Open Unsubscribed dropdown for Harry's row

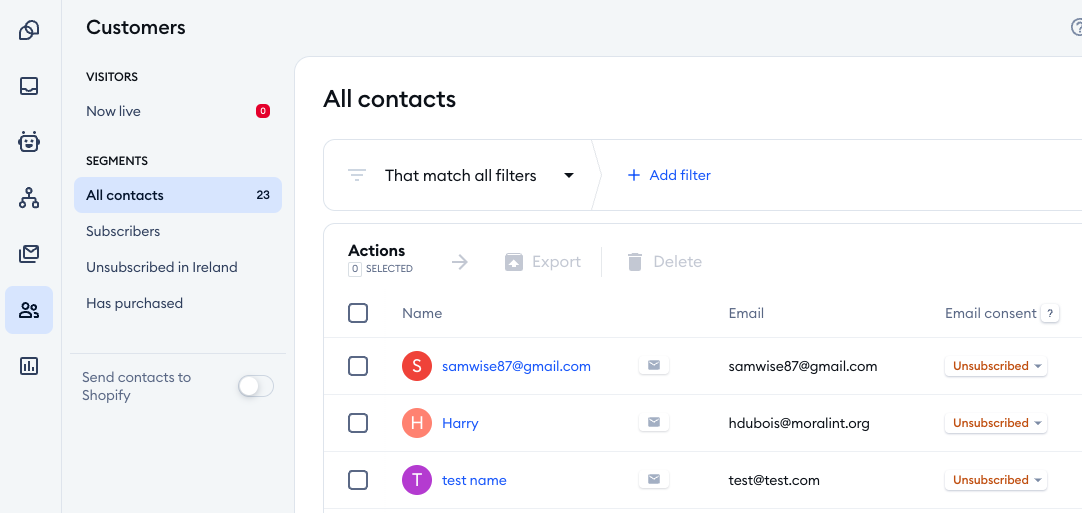click(996, 423)
